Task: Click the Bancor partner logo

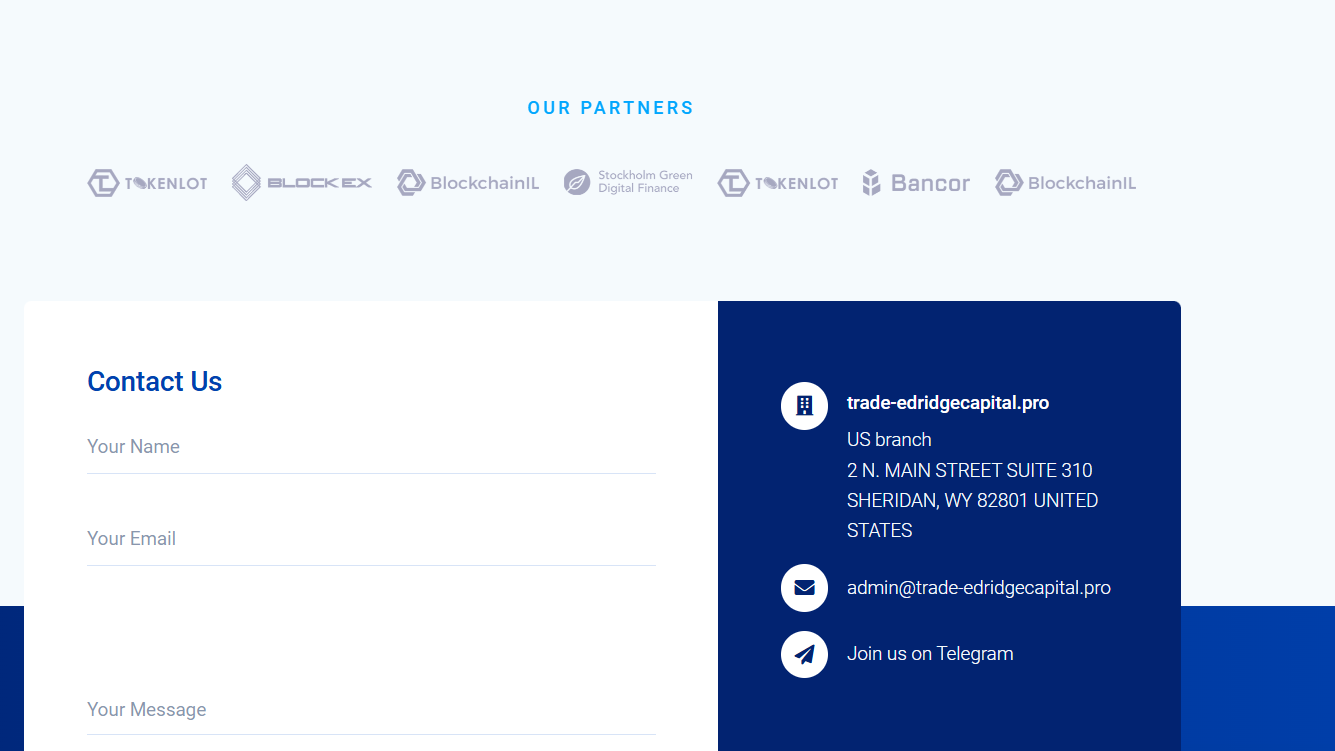Action: tap(916, 183)
